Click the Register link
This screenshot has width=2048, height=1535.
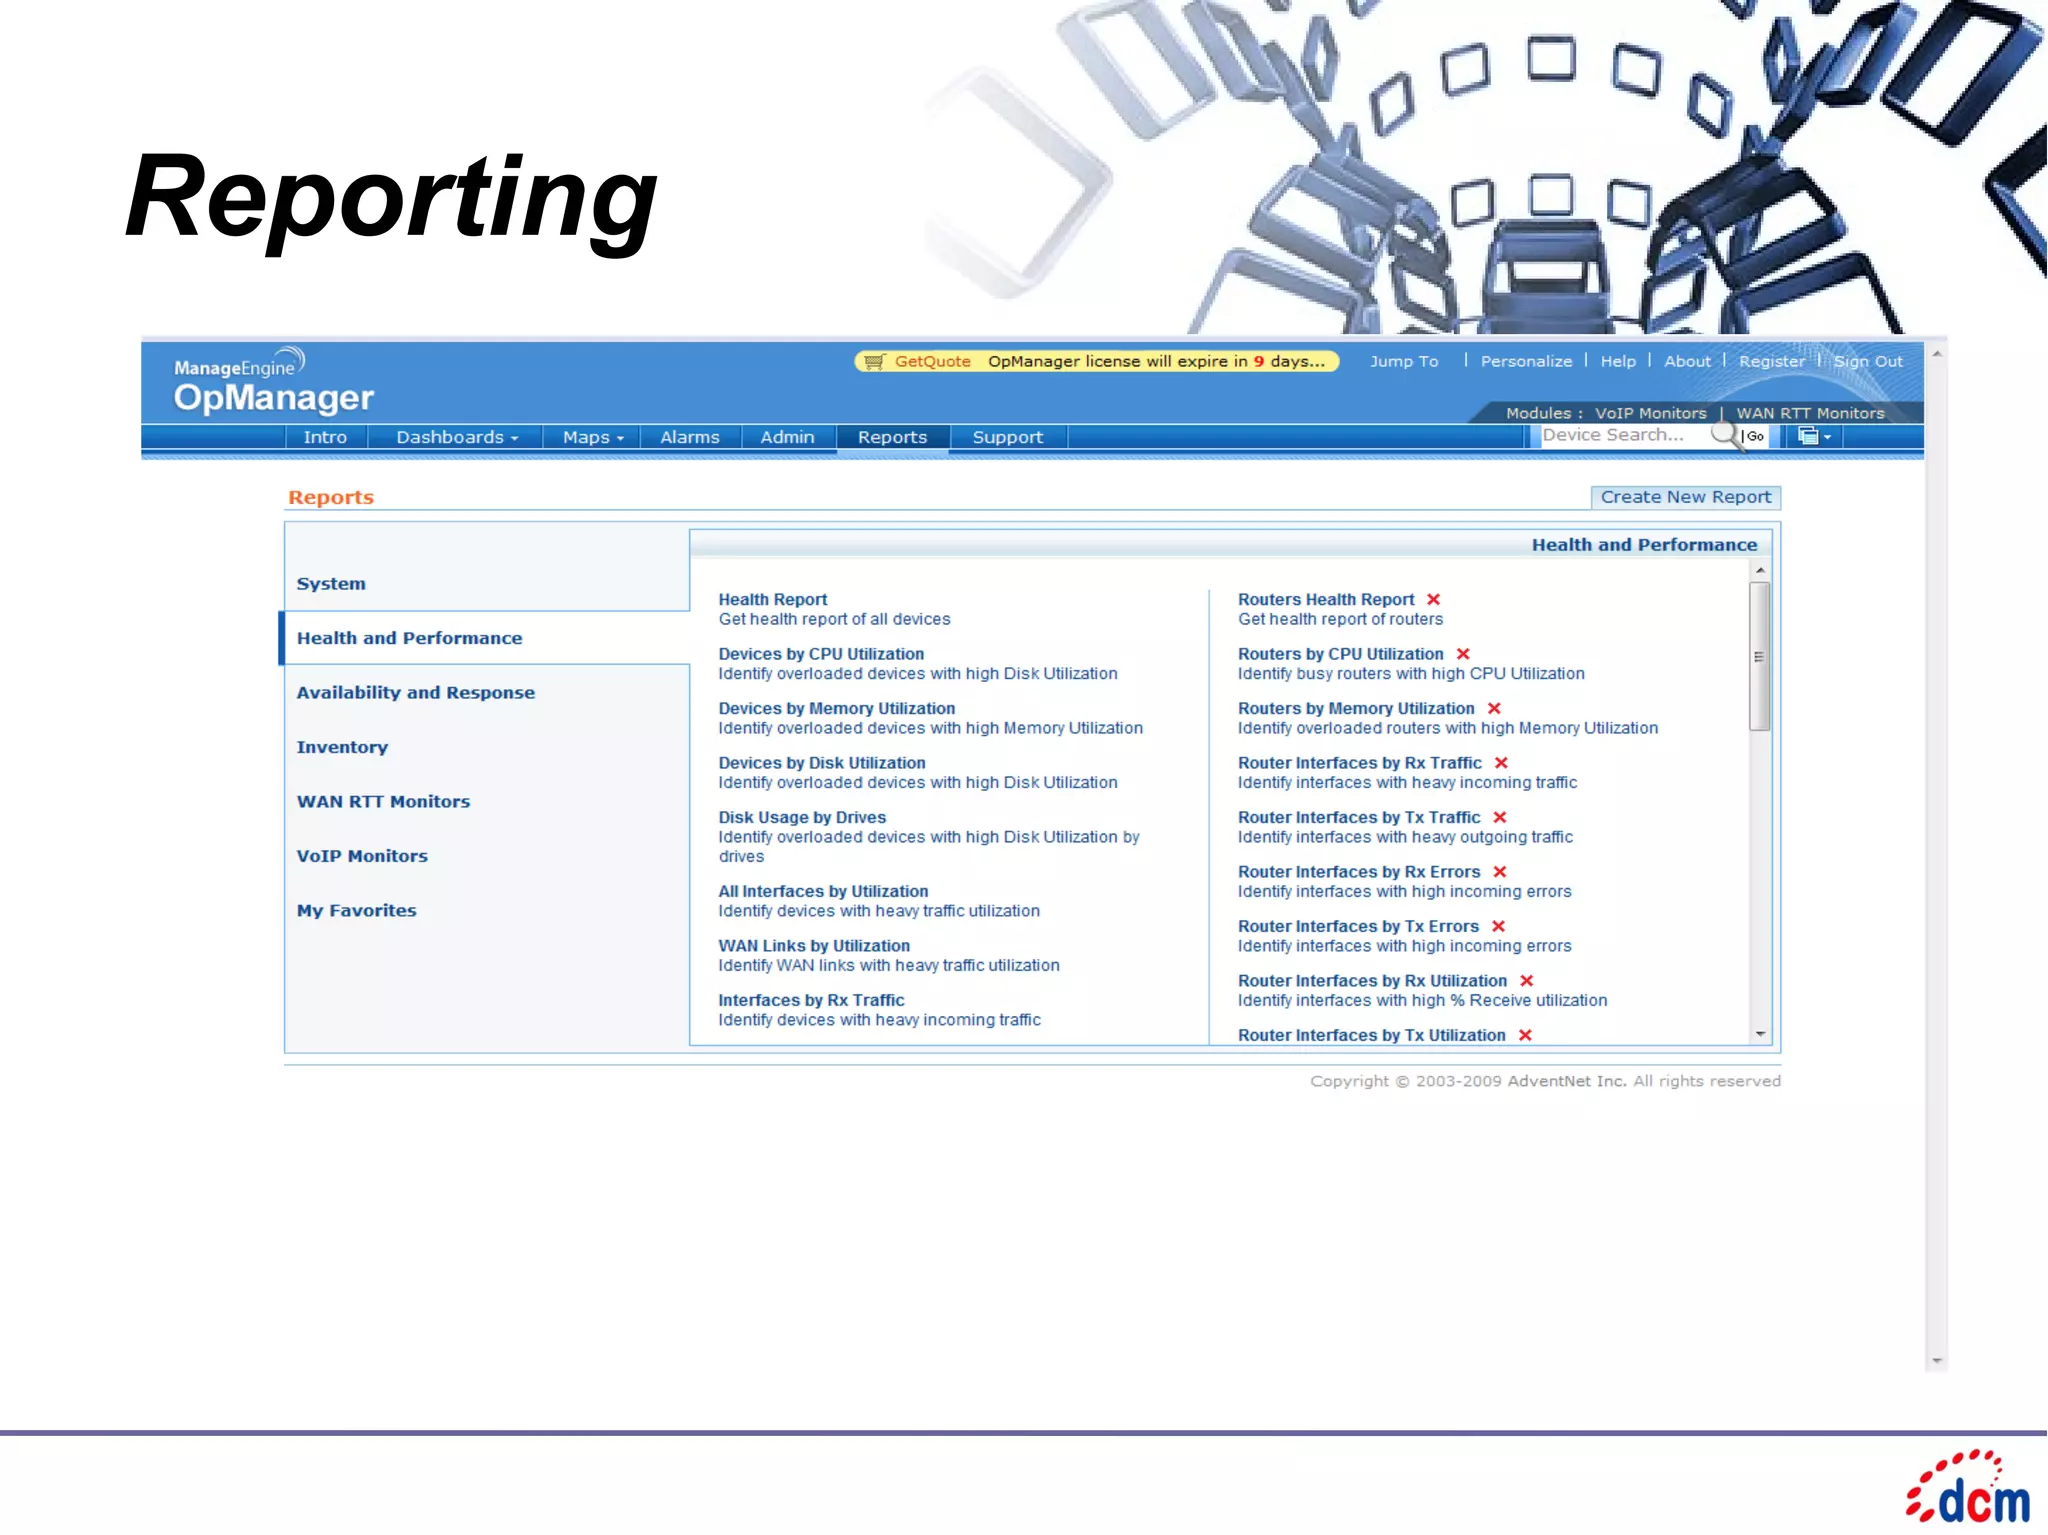click(x=1771, y=362)
